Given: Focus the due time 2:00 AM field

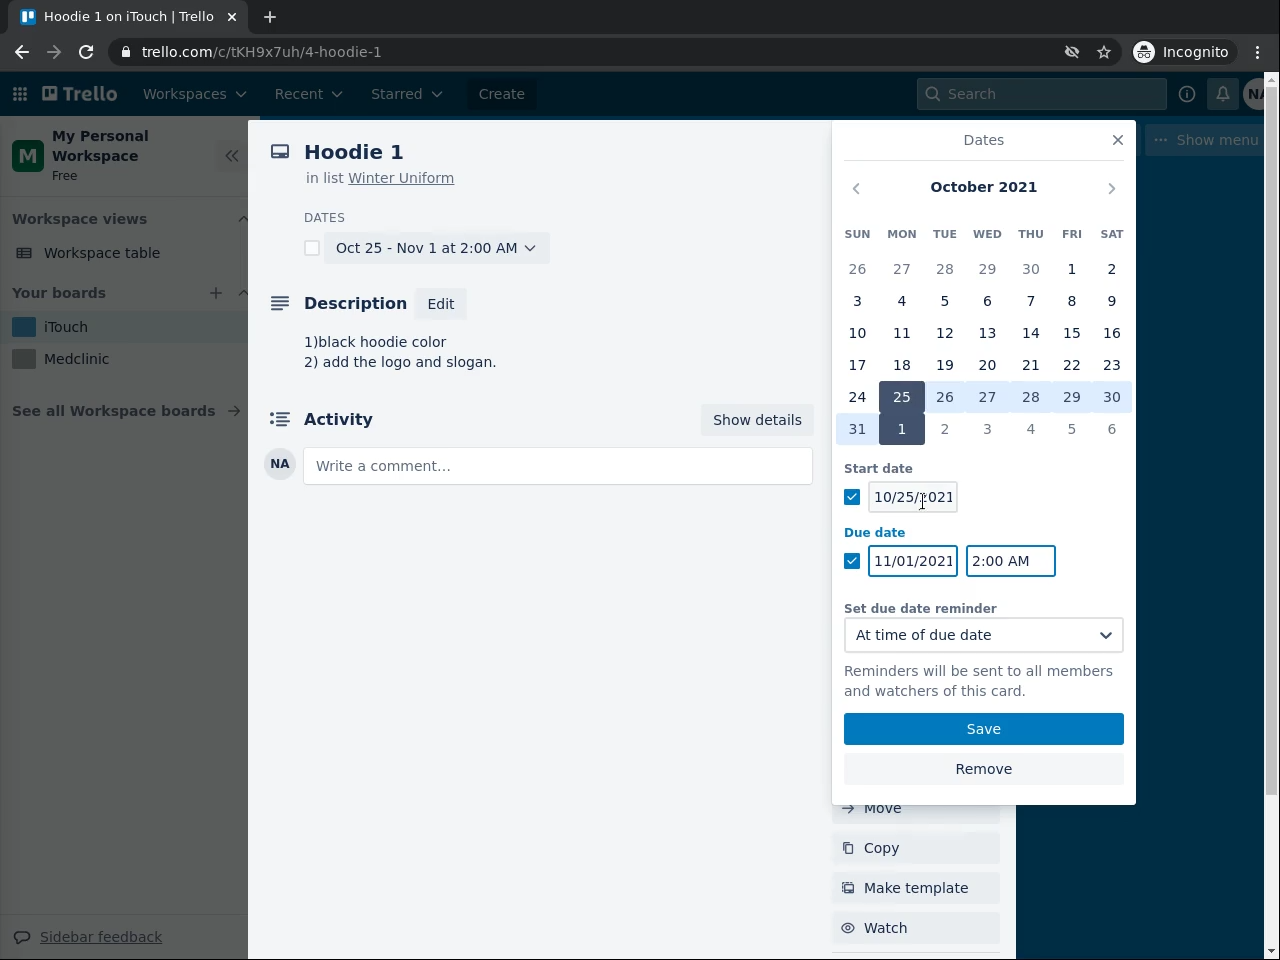Looking at the screenshot, I should tap(1011, 561).
